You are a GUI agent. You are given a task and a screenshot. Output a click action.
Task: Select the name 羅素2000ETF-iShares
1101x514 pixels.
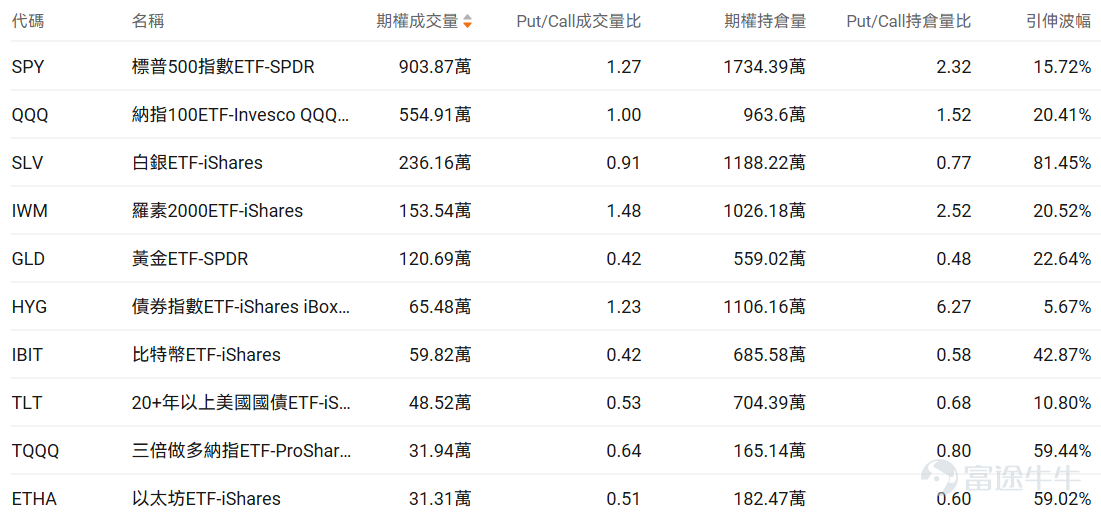pos(218,211)
